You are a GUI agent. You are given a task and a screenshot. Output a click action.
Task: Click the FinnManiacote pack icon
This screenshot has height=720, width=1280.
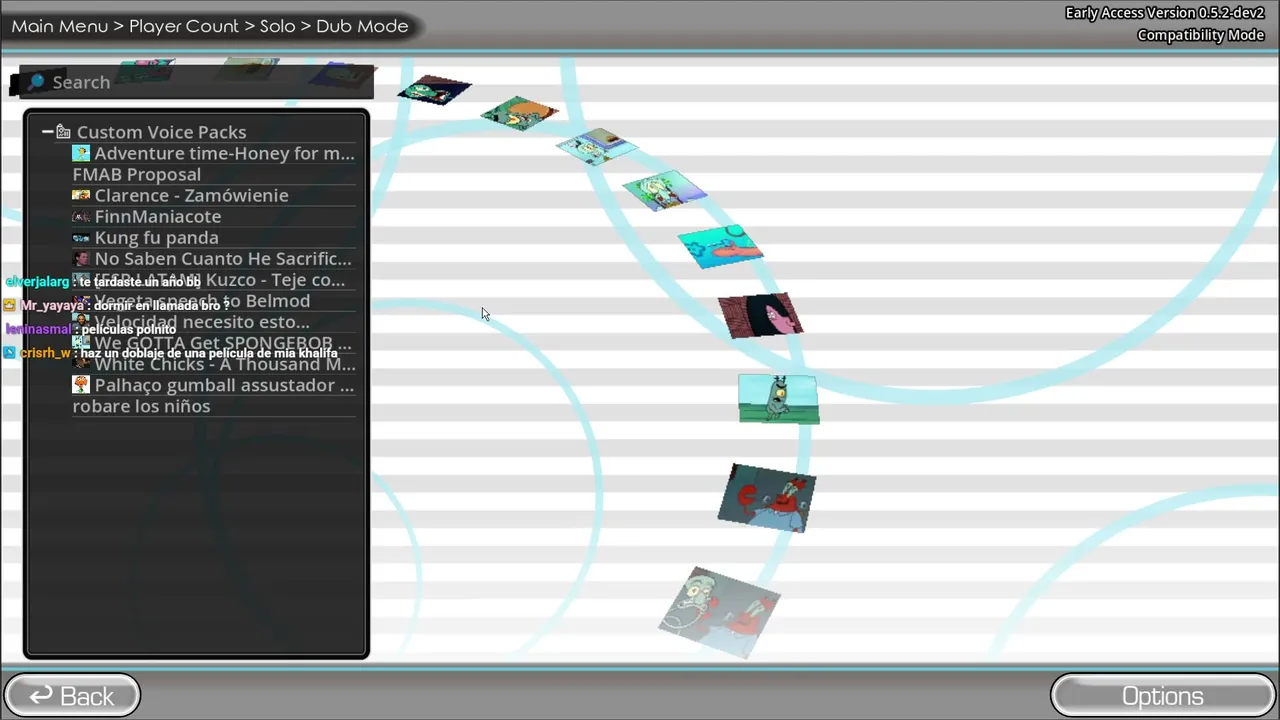coord(81,216)
